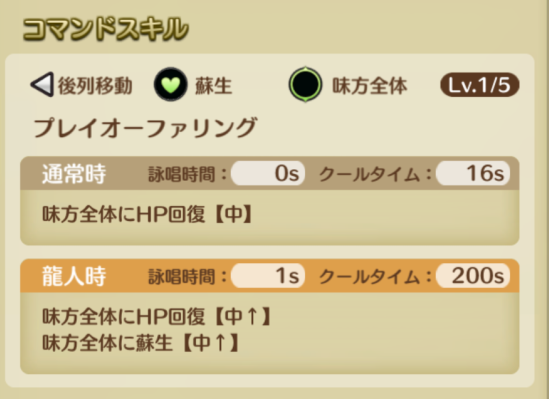
Task: Click the 16s cooltime value field
Action: click(473, 173)
